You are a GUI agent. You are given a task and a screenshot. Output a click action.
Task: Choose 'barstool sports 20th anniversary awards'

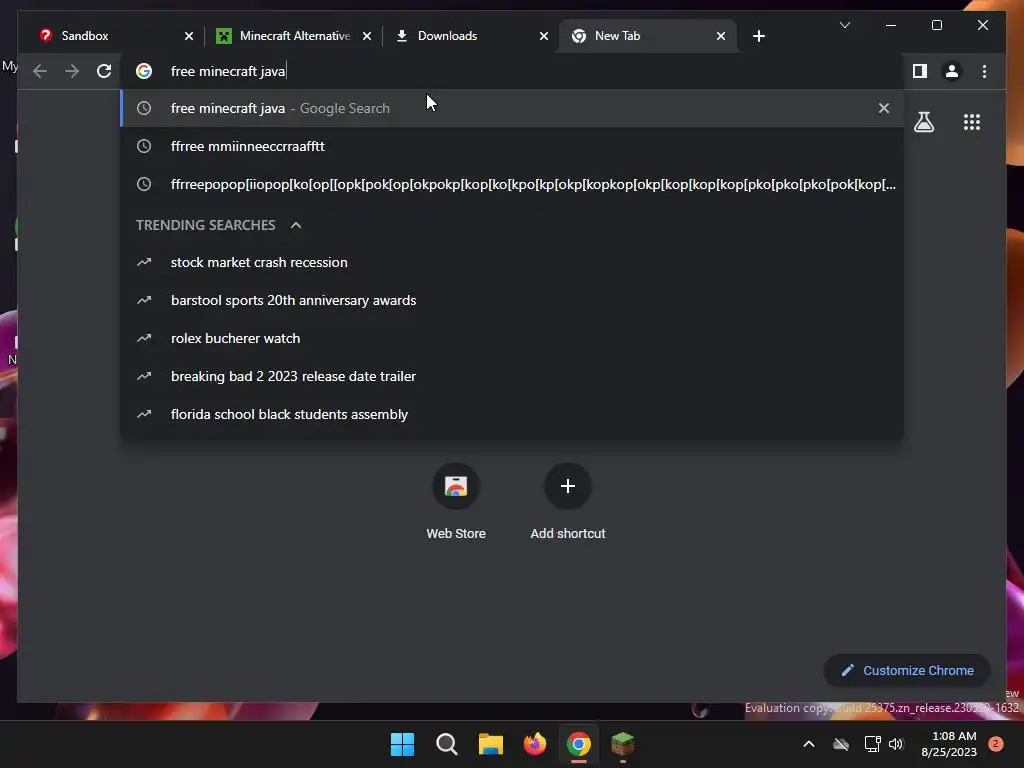coord(512,300)
